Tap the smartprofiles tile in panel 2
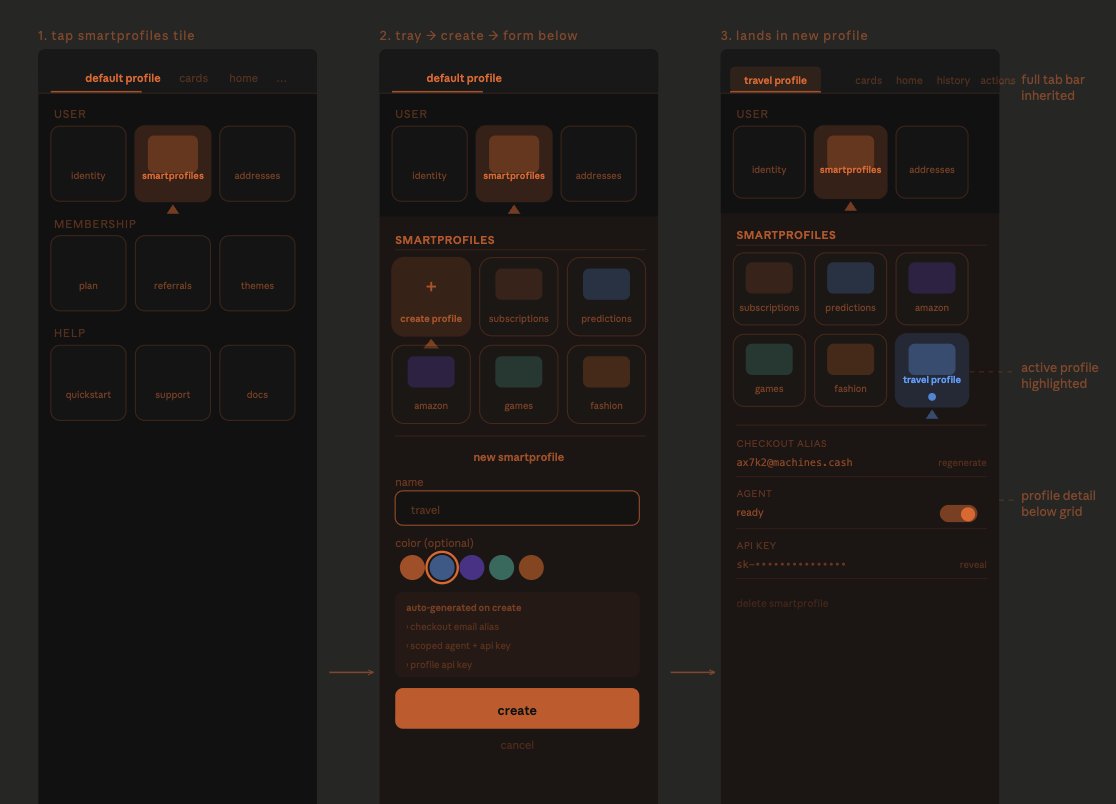The width and height of the screenshot is (1116, 804). 514,164
